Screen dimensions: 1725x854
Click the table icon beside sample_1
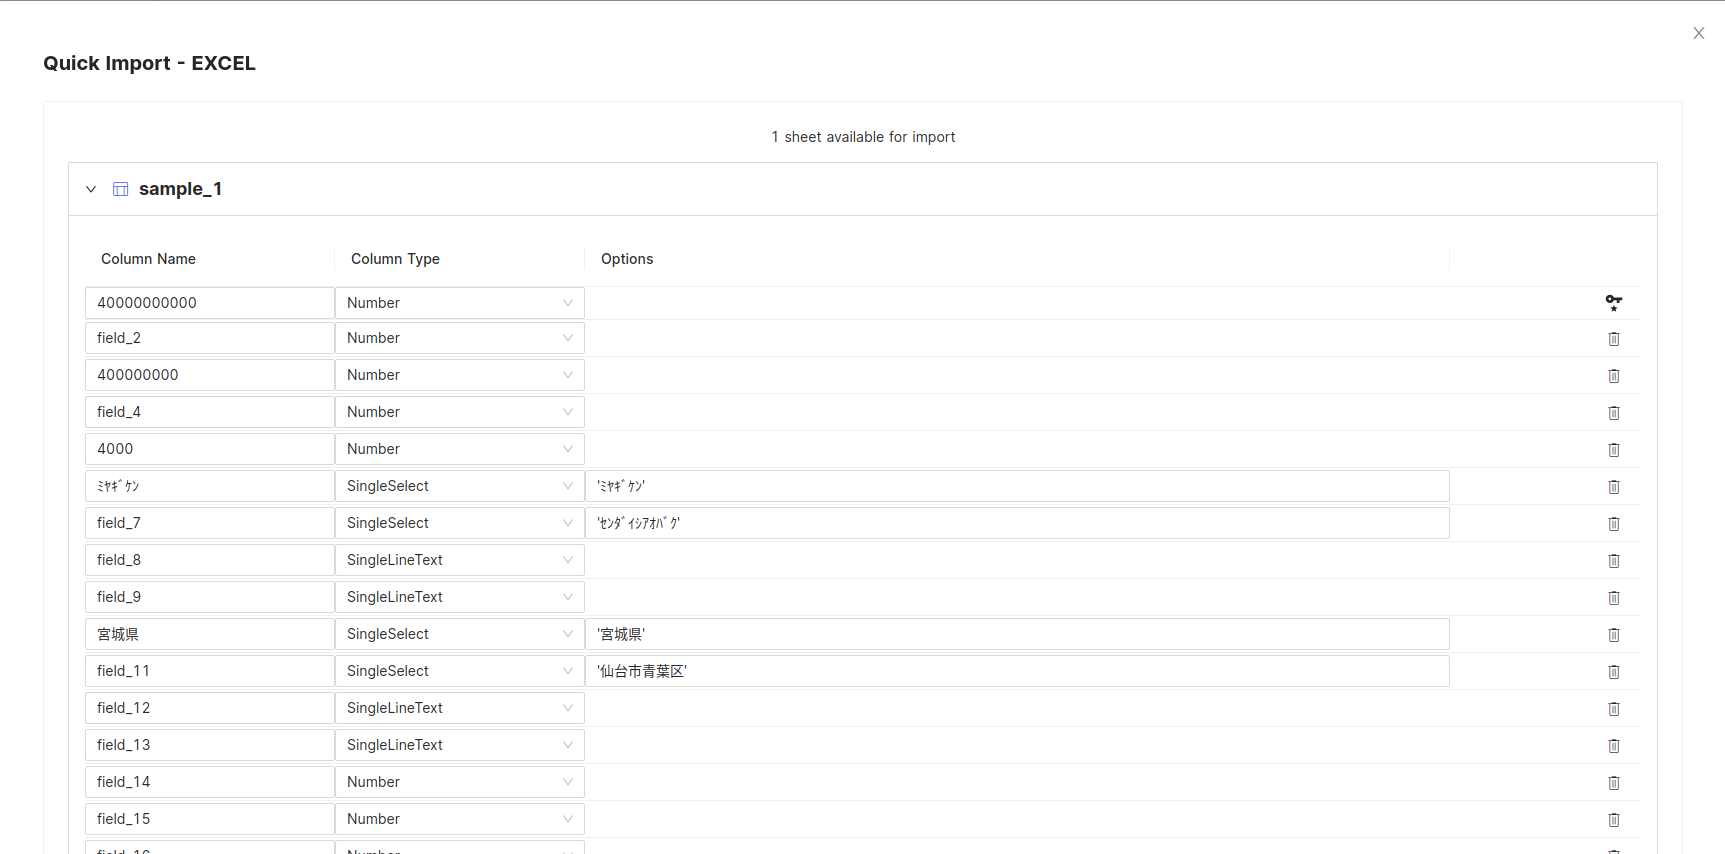120,189
